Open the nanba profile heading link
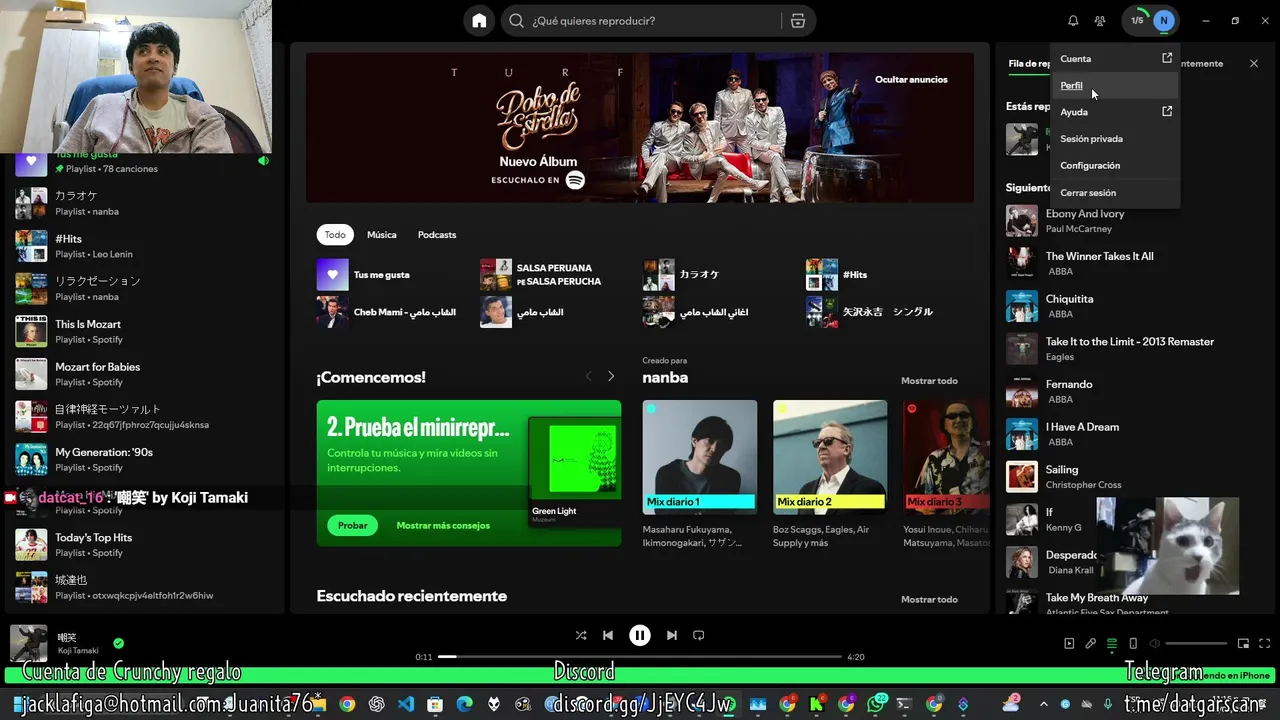The height and width of the screenshot is (720, 1280). click(x=665, y=377)
